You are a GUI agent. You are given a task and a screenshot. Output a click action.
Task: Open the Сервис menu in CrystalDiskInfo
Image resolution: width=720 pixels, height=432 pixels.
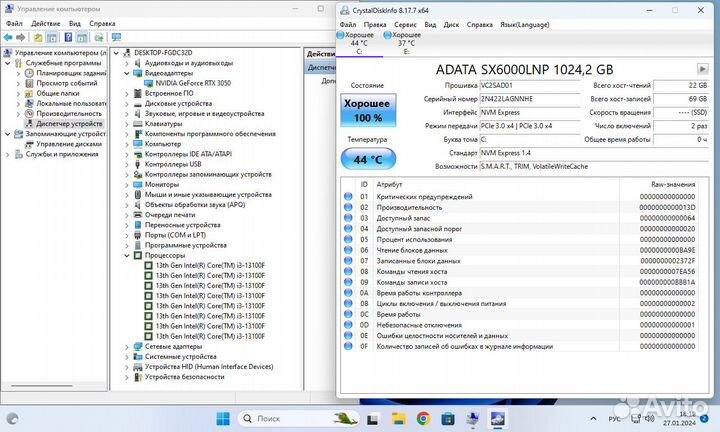(405, 22)
